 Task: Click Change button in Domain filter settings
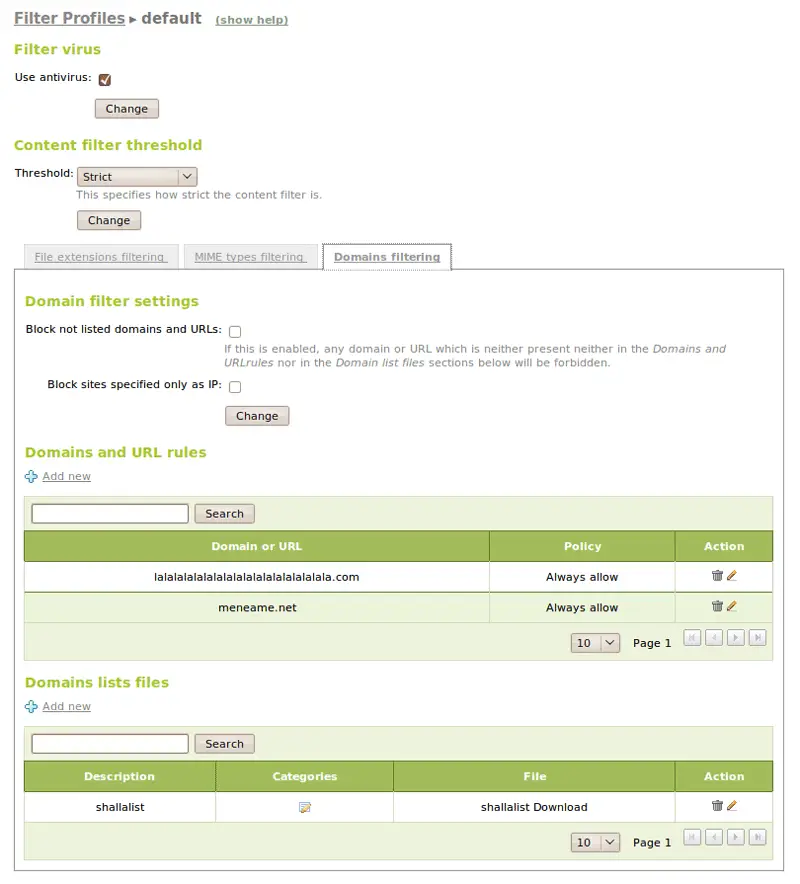(257, 416)
